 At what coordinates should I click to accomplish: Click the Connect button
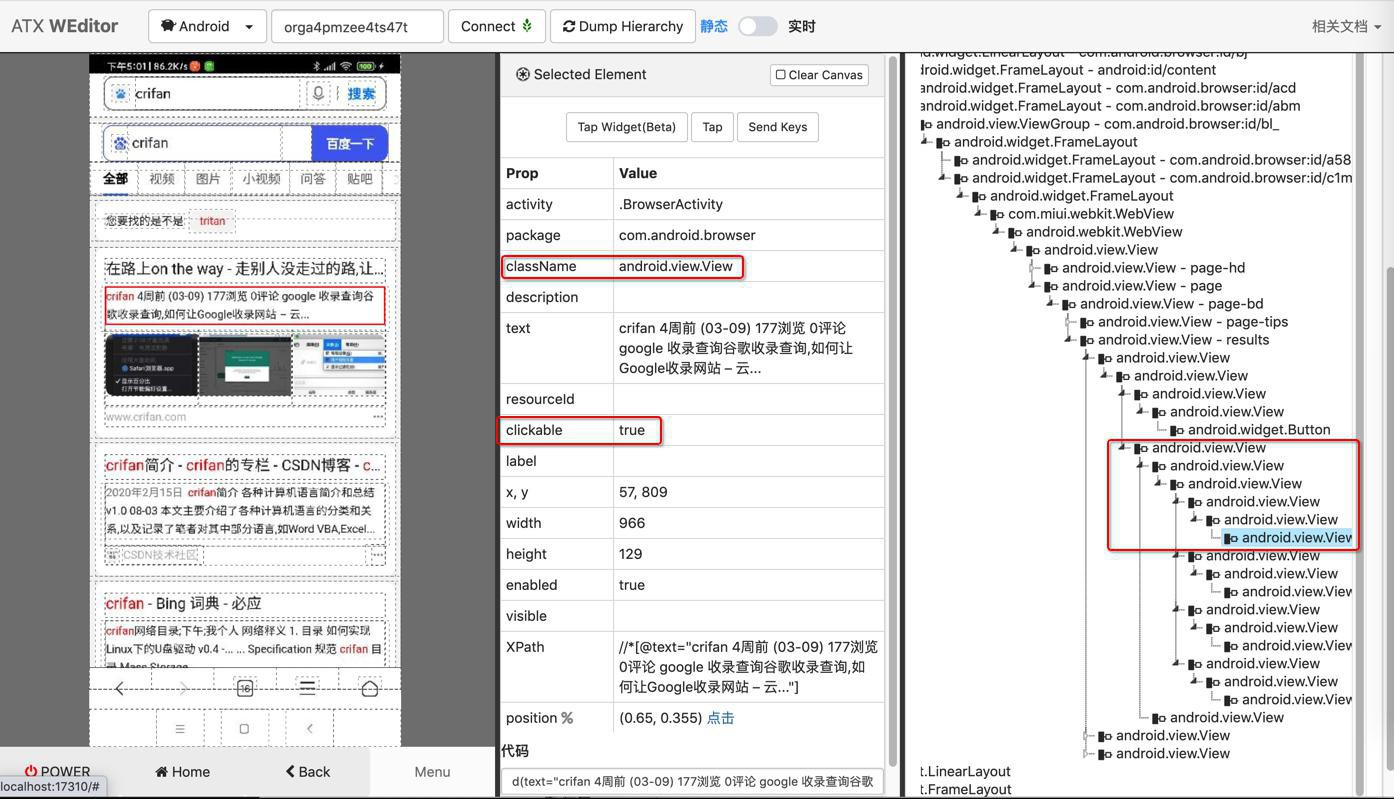(x=496, y=26)
